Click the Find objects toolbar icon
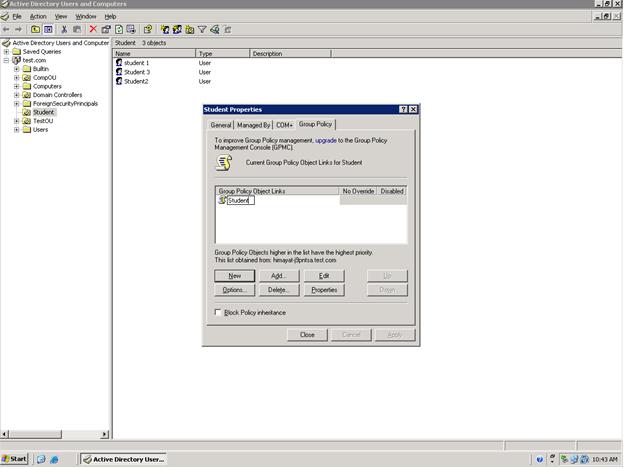 click(215, 29)
